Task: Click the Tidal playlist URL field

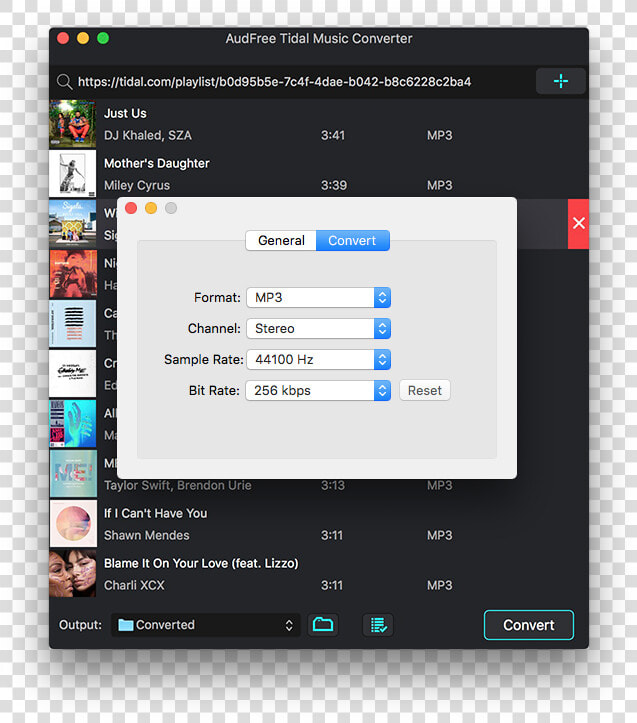Action: click(x=274, y=82)
